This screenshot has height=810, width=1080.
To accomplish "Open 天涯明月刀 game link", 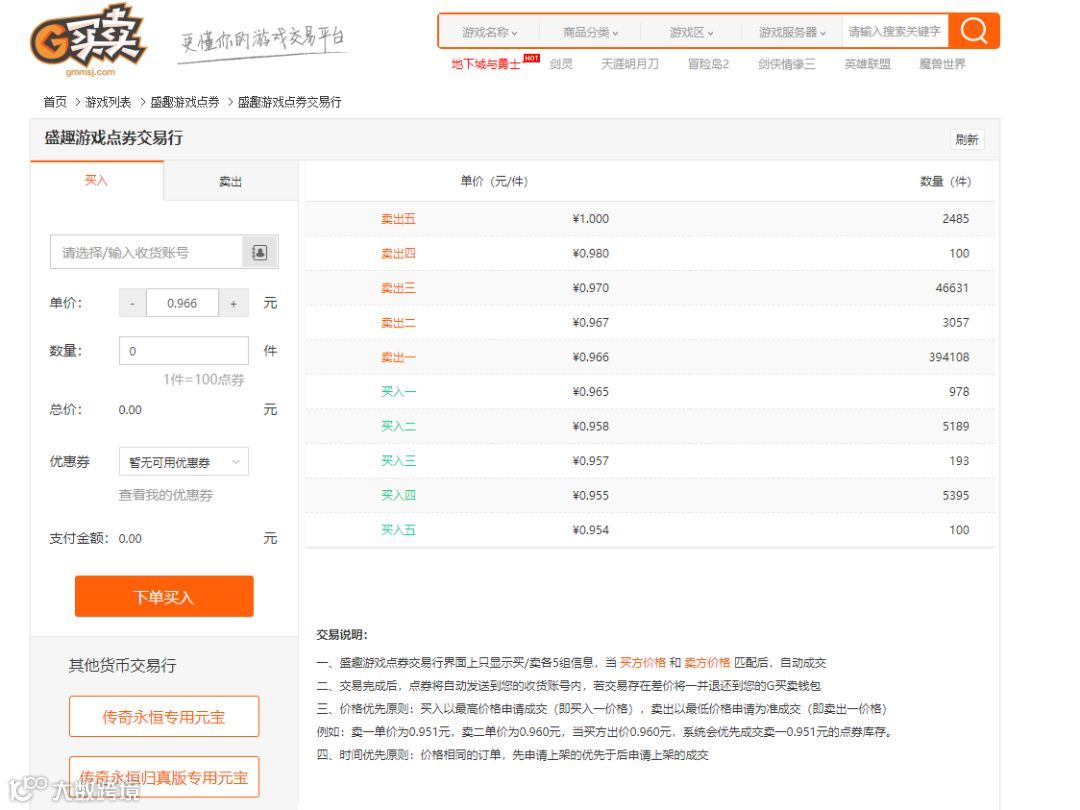I will point(630,64).
